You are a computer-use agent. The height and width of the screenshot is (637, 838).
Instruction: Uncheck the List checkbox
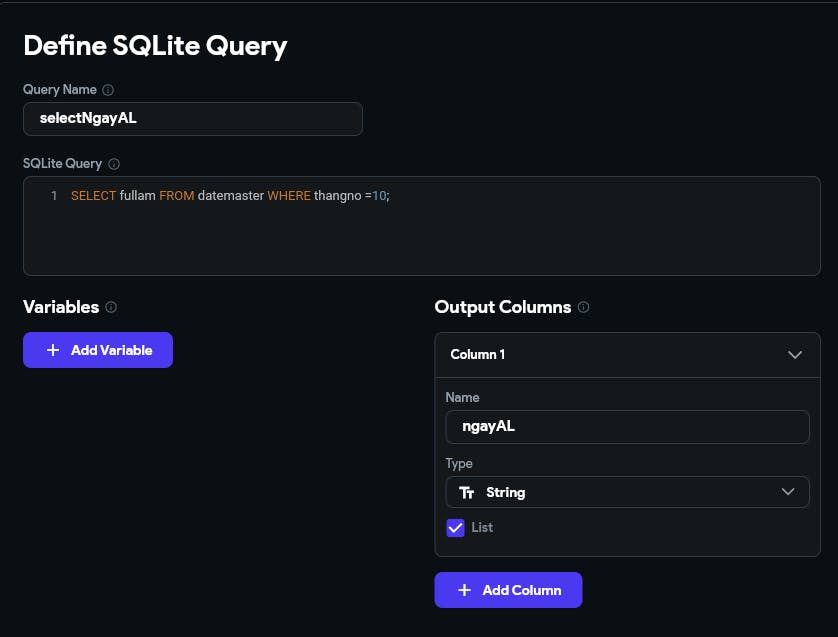(x=455, y=528)
